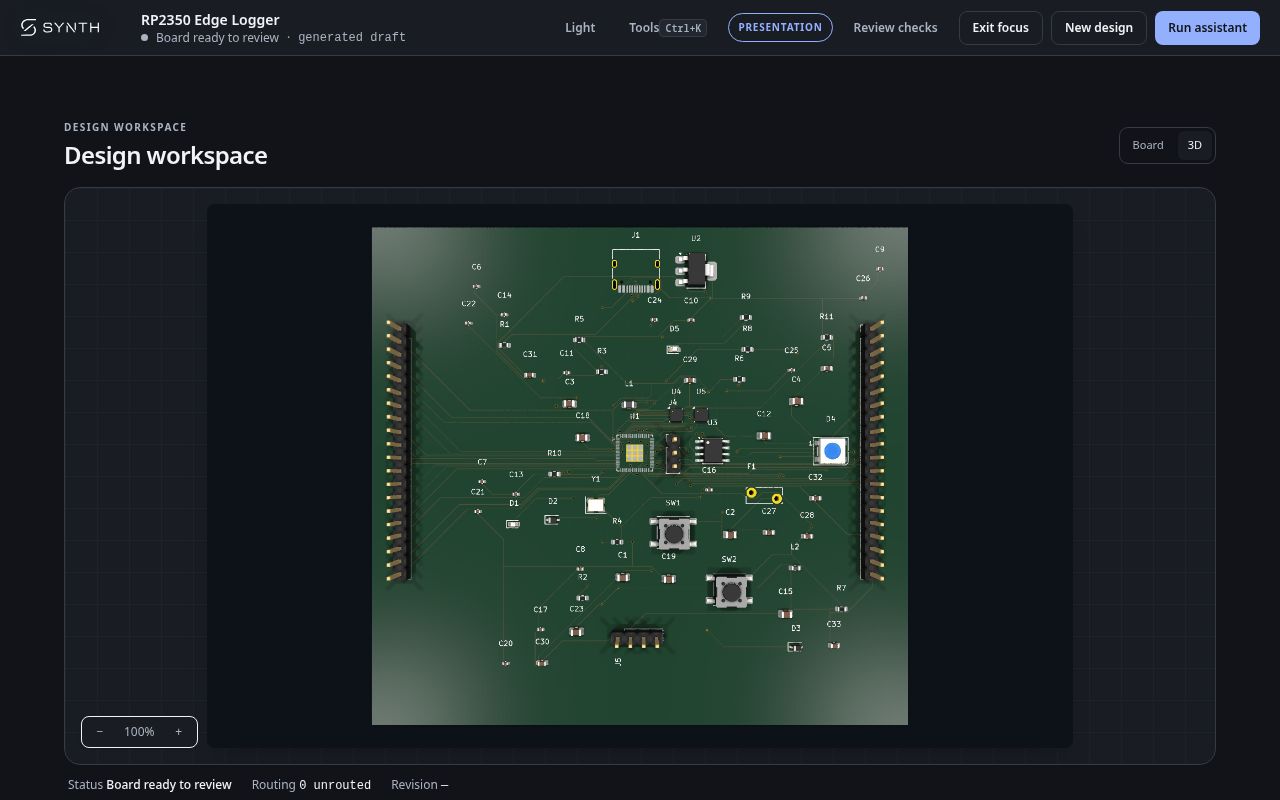Click the RP2350 Edge Logger title

click(210, 20)
